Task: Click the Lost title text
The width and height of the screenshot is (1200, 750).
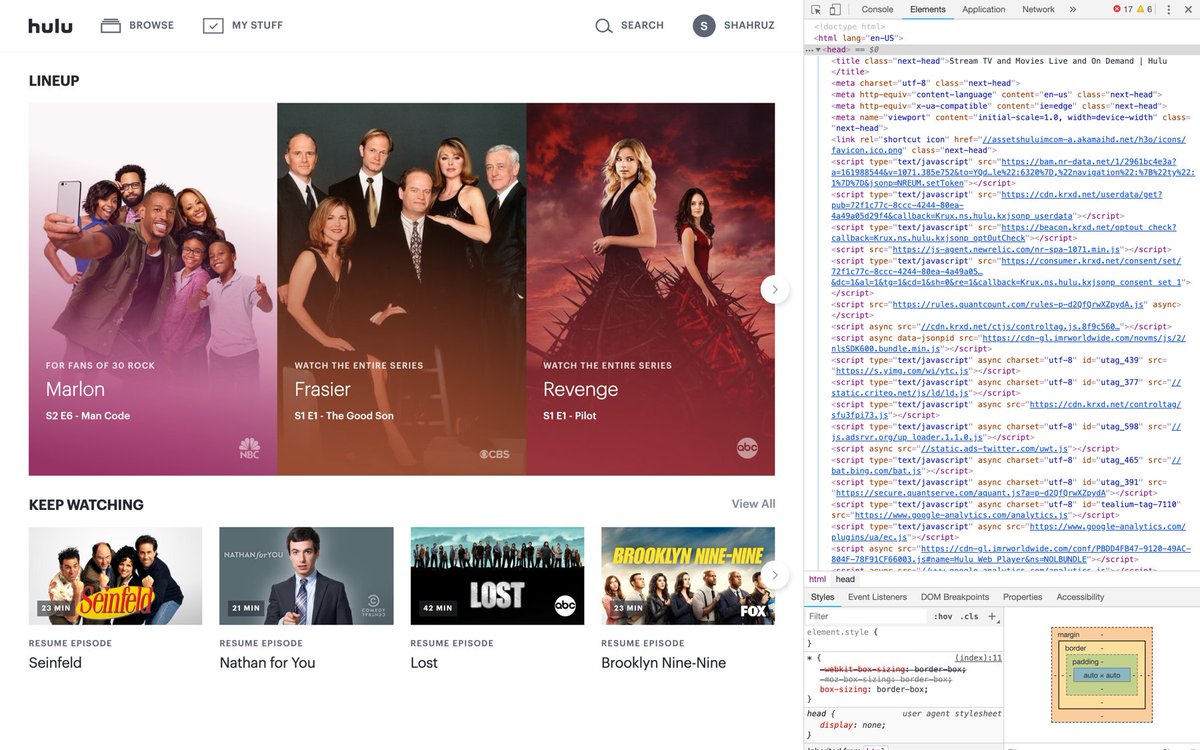Action: point(424,663)
